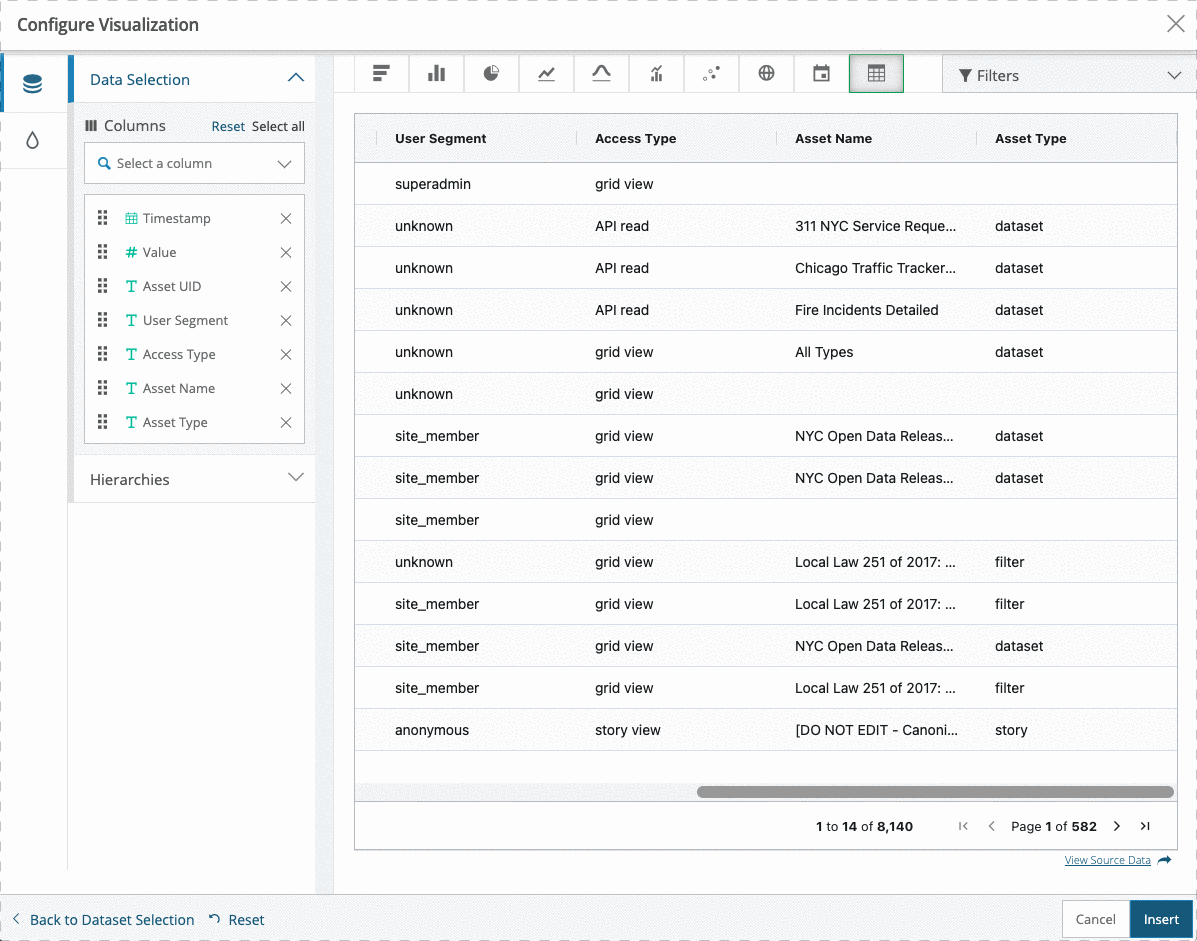Select the horizontal bar chart type
Image resolution: width=1197 pixels, height=941 pixels.
(x=381, y=73)
